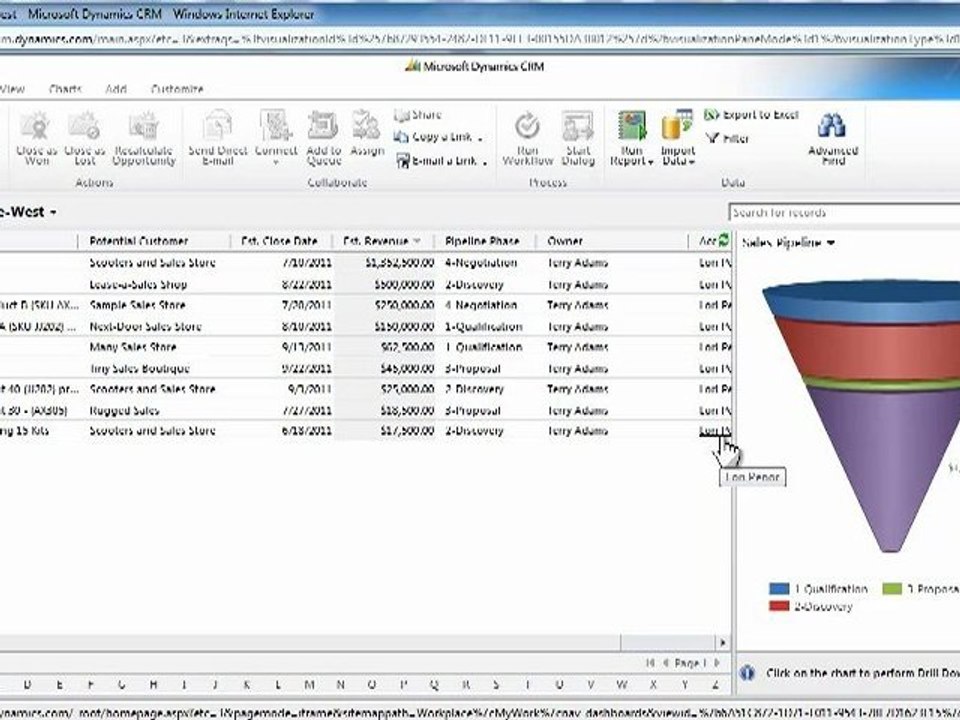Screen dimensions: 960x720
Task: Click the Search for records field
Action: click(845, 213)
